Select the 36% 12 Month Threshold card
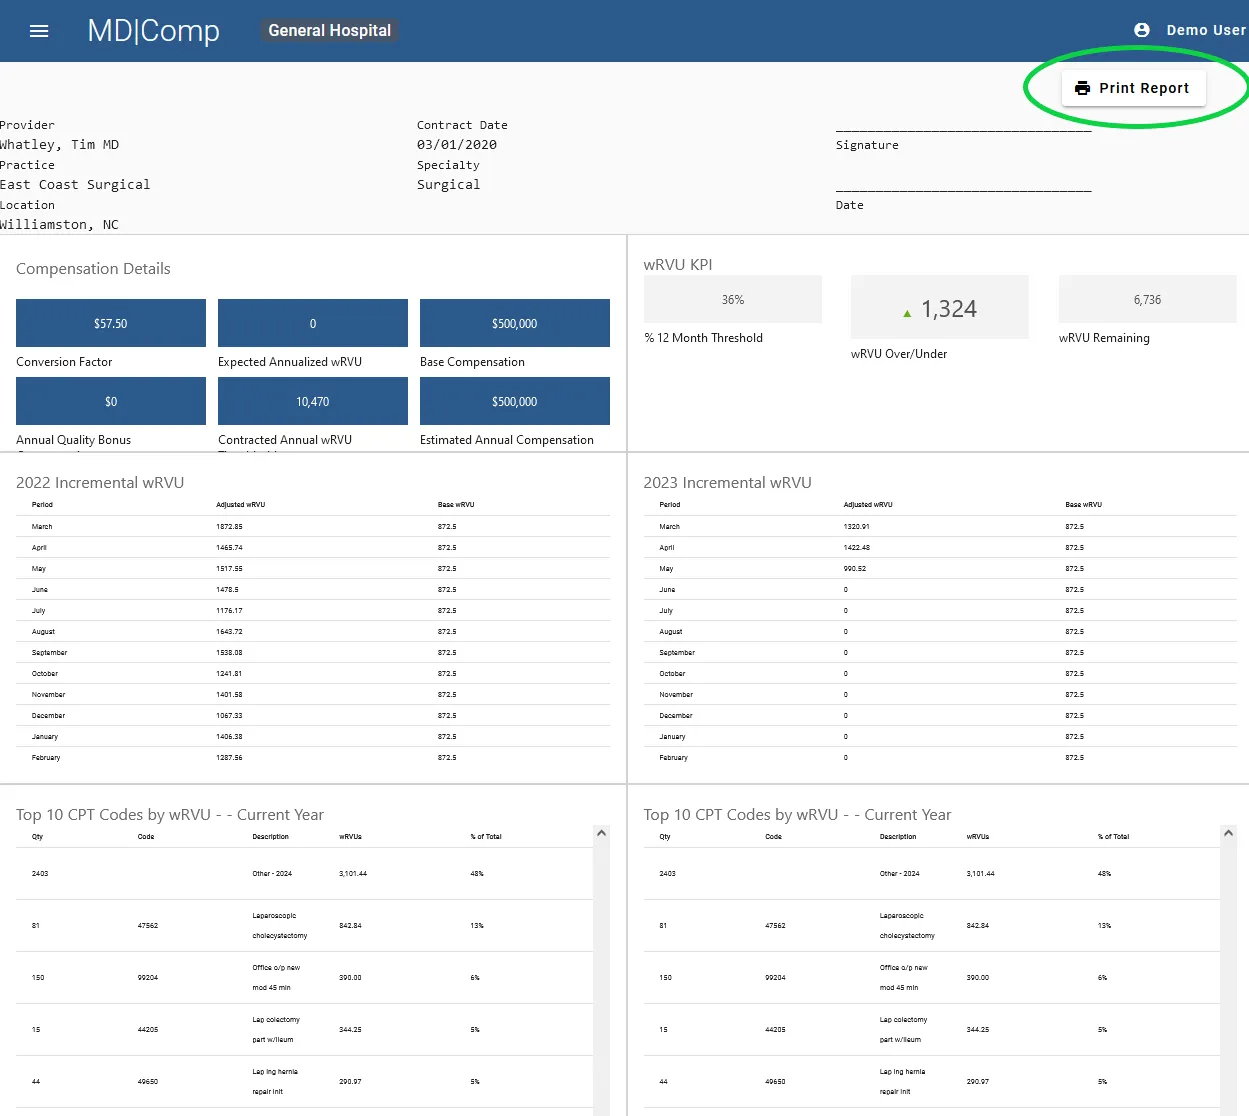 pyautogui.click(x=733, y=300)
